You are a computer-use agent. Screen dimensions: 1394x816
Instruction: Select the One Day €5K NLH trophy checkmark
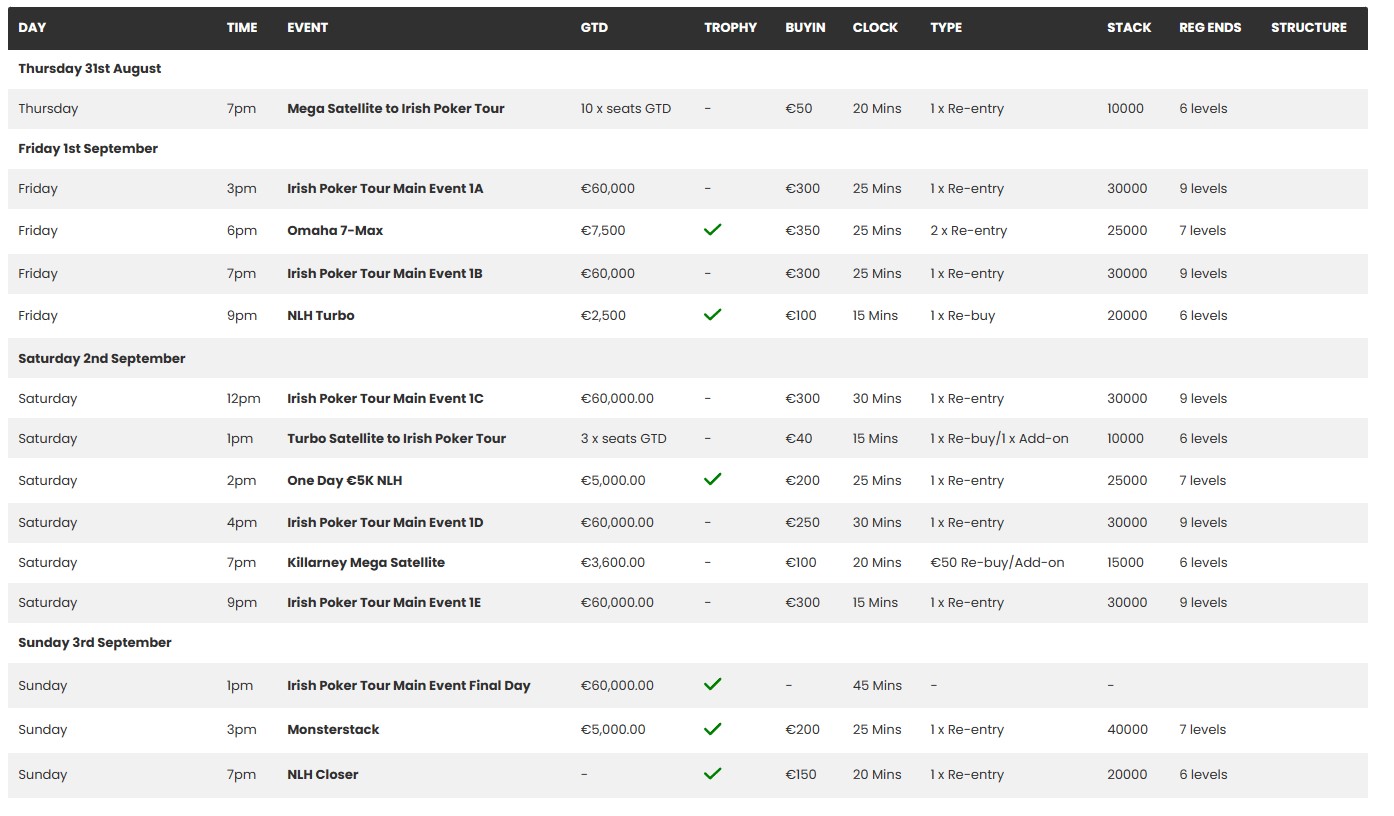point(712,480)
